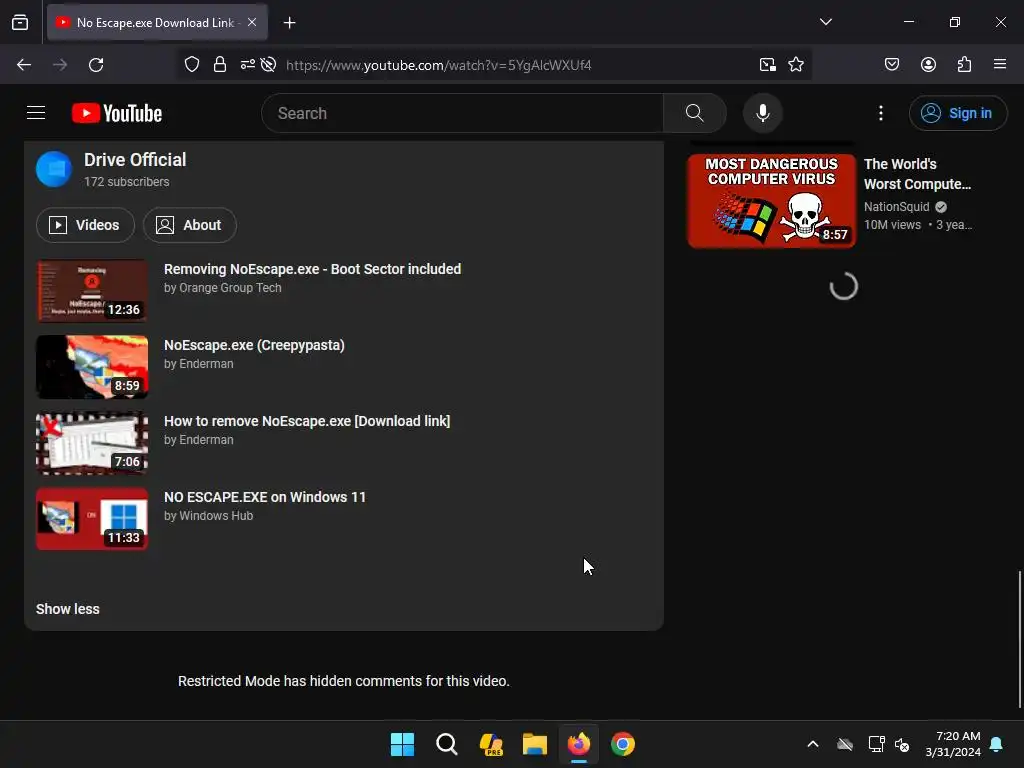Screen dimensions: 1024x768
Task: Toggle picture-in-picture from the address bar
Action: click(767, 65)
